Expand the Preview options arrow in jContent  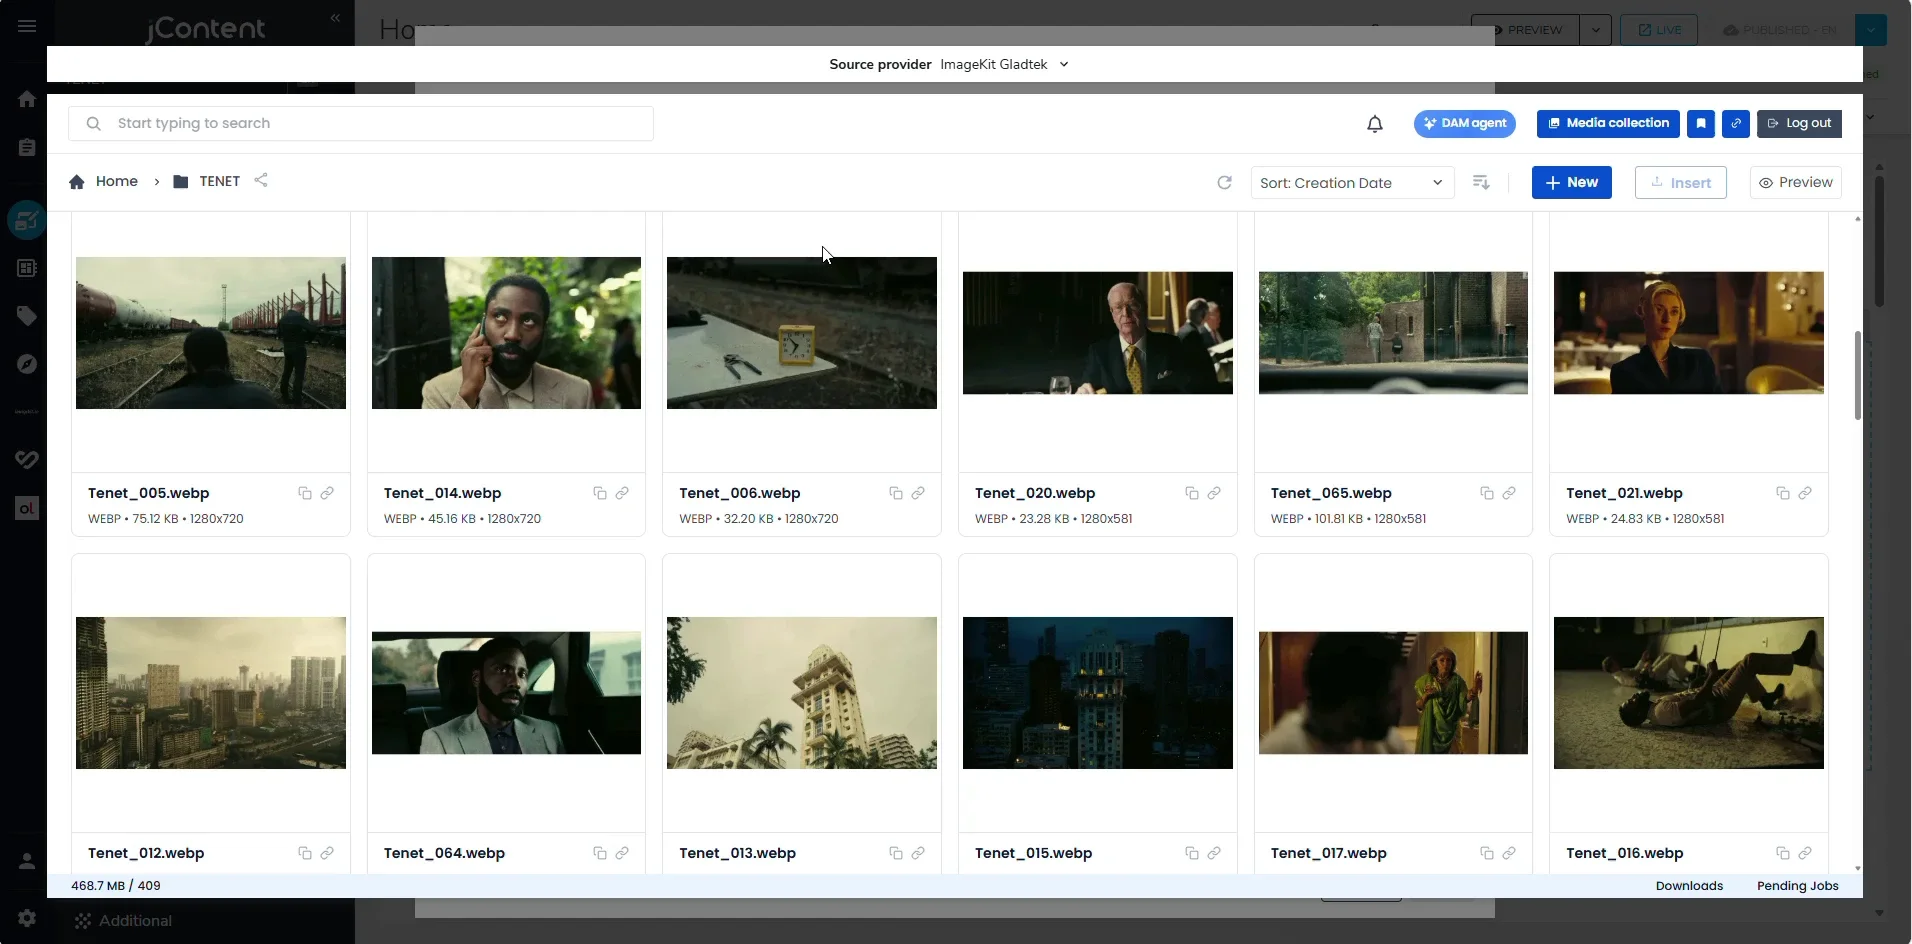pyautogui.click(x=1596, y=30)
